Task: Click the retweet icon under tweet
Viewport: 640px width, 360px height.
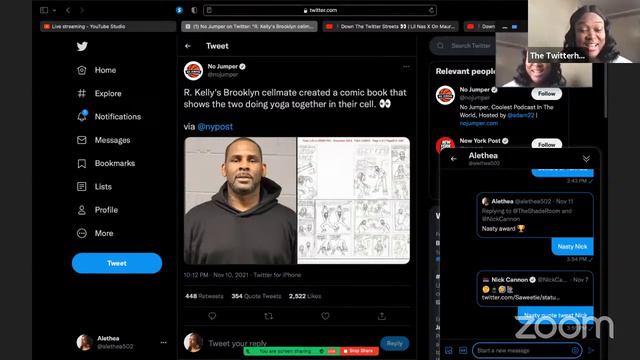Action: tap(269, 316)
